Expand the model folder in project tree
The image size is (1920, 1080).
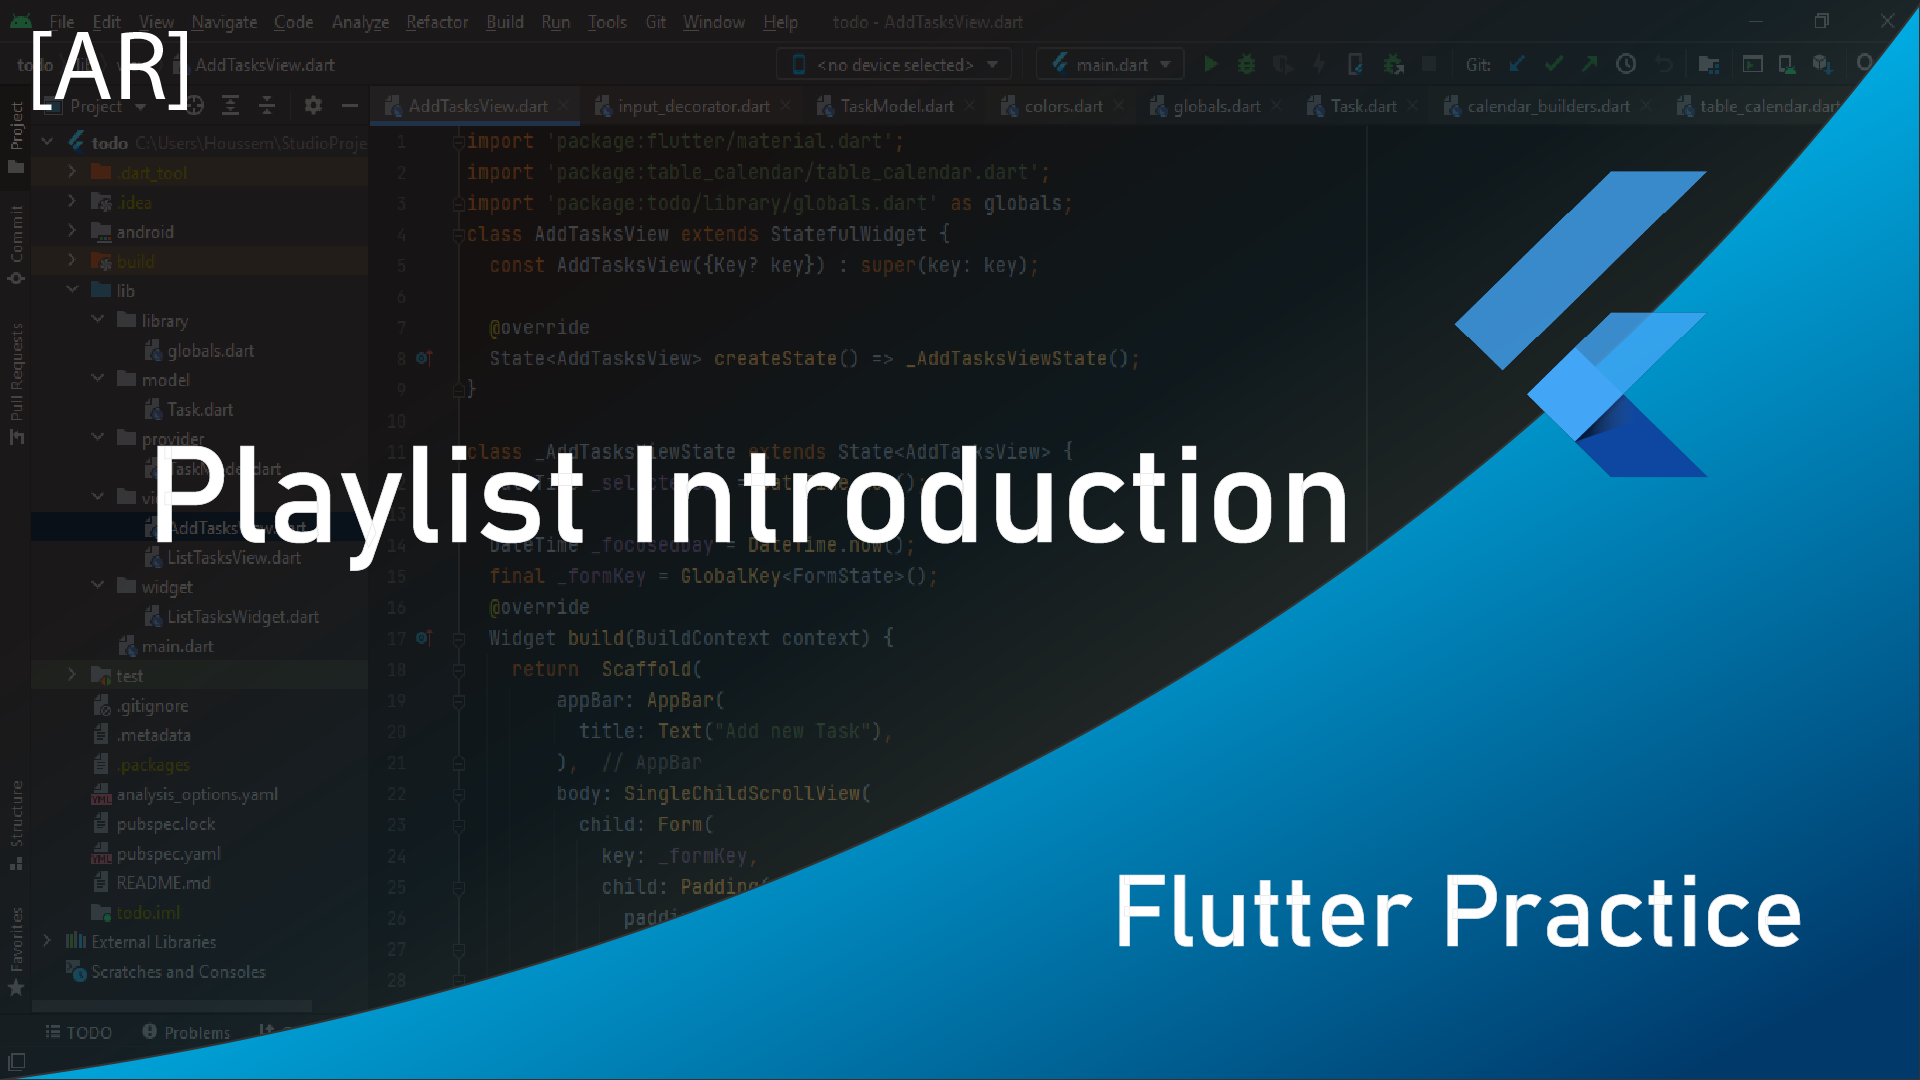coord(99,378)
